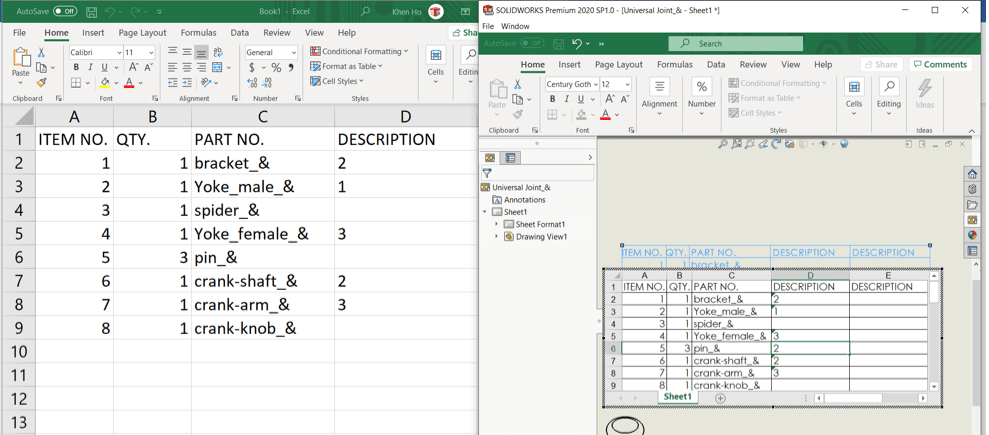
Task: Open Alignment group in SOLIDWORKS embedded ribbon
Action: click(659, 96)
